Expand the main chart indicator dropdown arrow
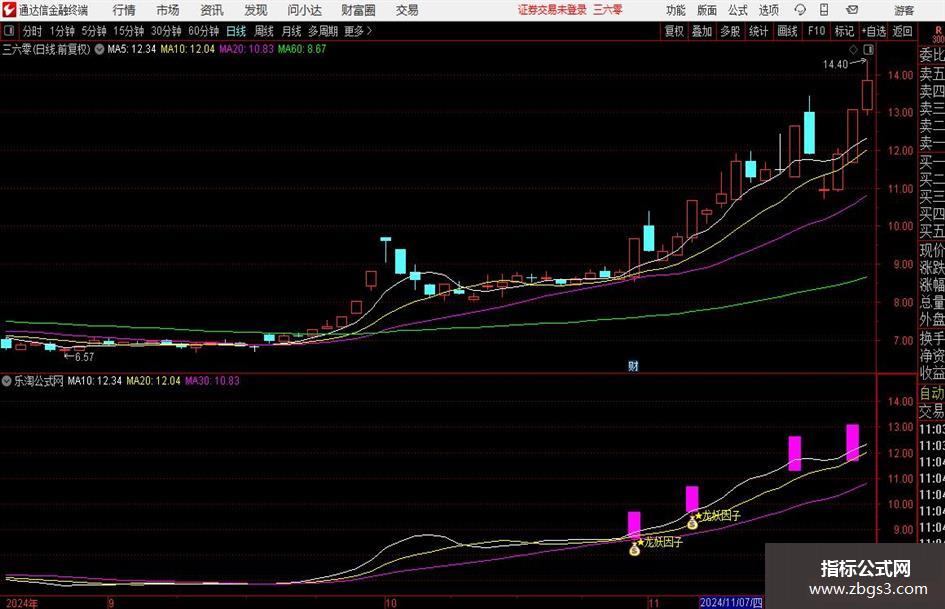Viewport: 945px width, 609px height. click(x=99, y=49)
